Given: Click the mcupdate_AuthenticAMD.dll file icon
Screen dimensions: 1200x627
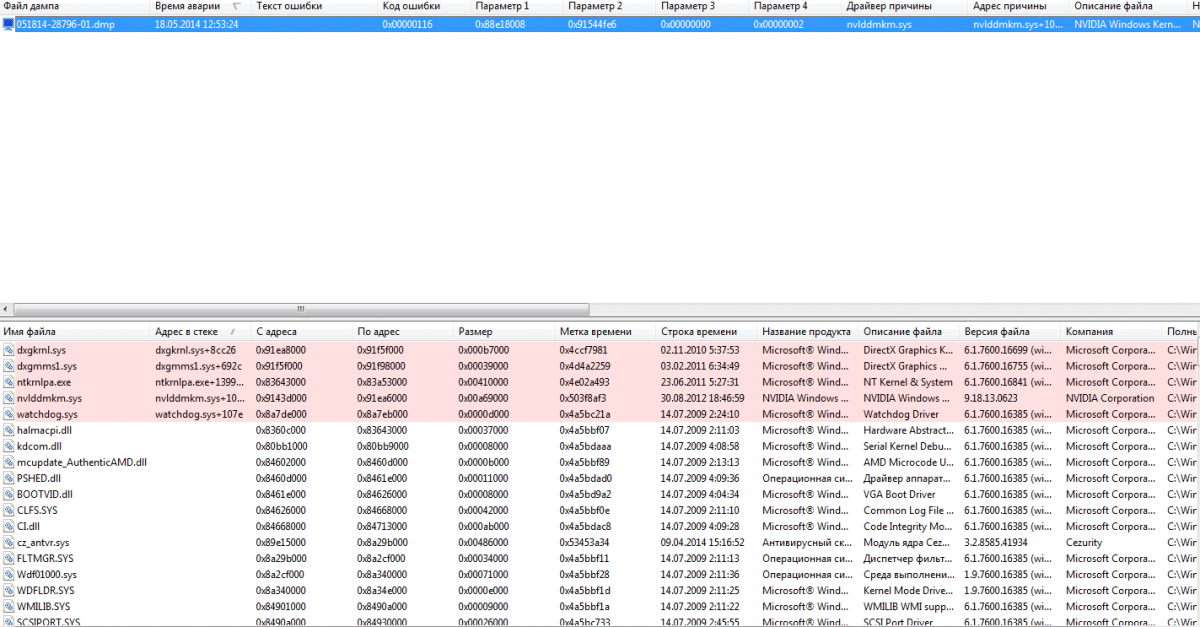Looking at the screenshot, I should (9, 462).
